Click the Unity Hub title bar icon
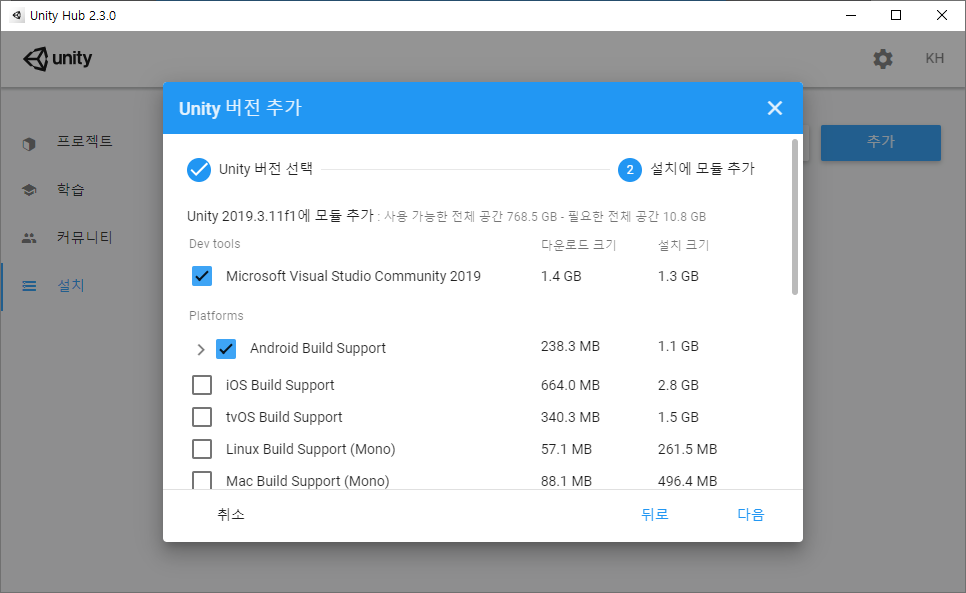966x593 pixels. click(17, 15)
